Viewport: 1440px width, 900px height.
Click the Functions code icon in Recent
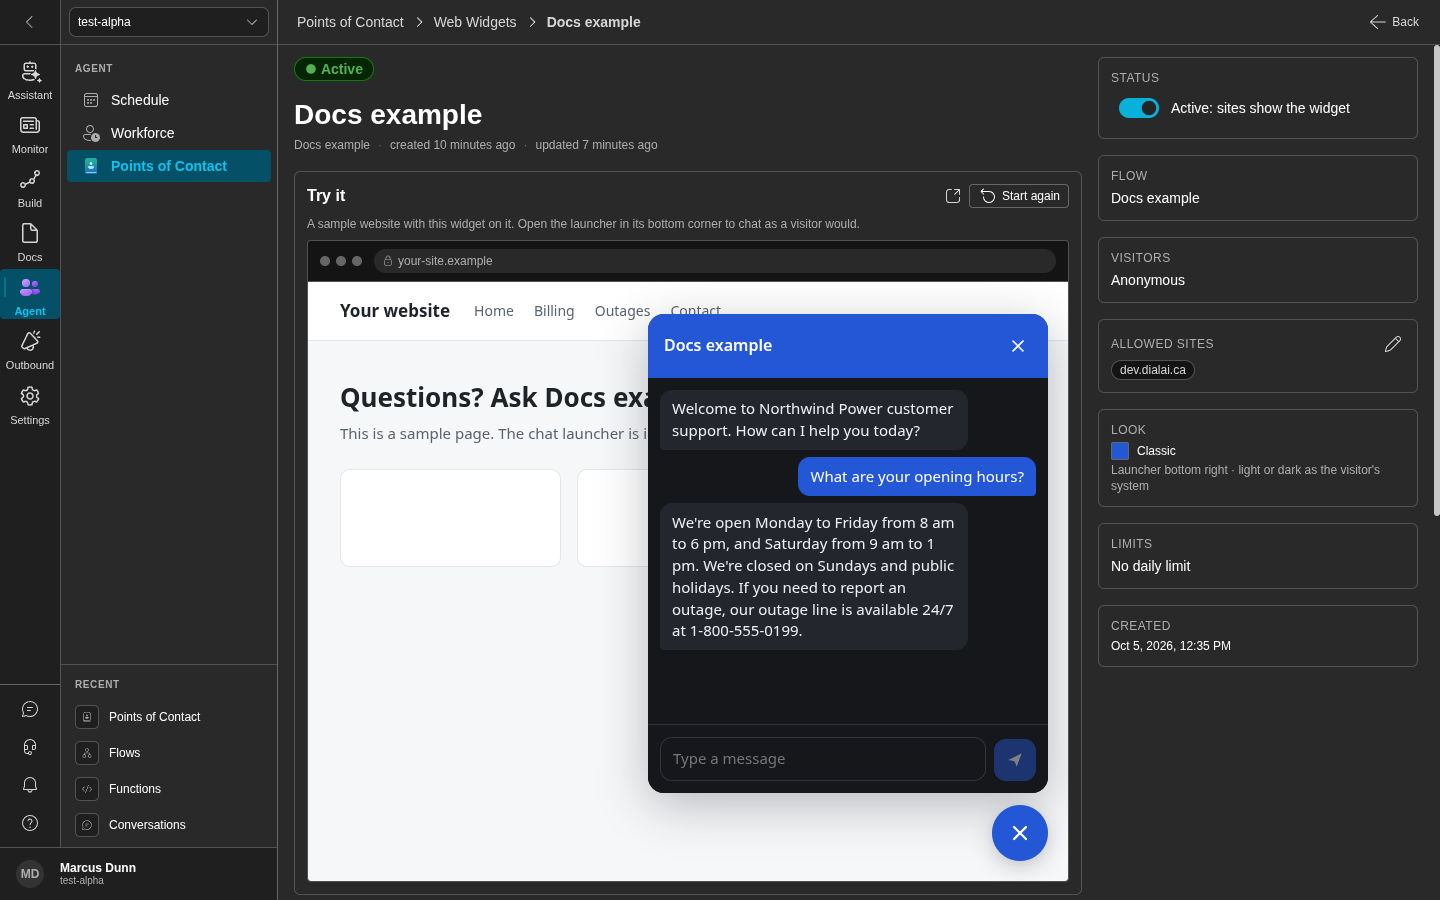[87, 789]
